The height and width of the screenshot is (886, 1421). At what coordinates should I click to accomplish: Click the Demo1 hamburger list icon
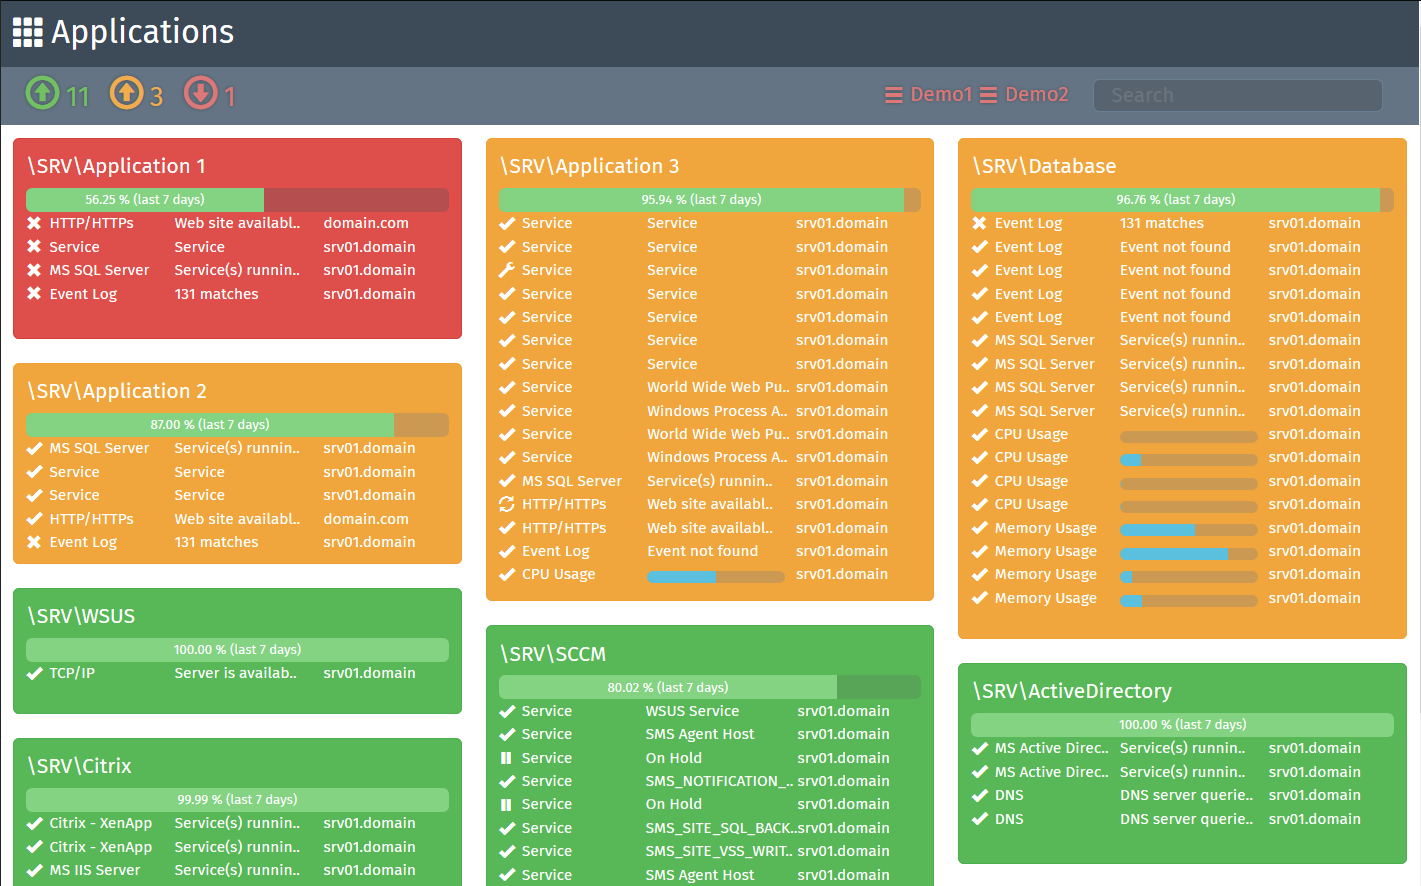(x=894, y=95)
